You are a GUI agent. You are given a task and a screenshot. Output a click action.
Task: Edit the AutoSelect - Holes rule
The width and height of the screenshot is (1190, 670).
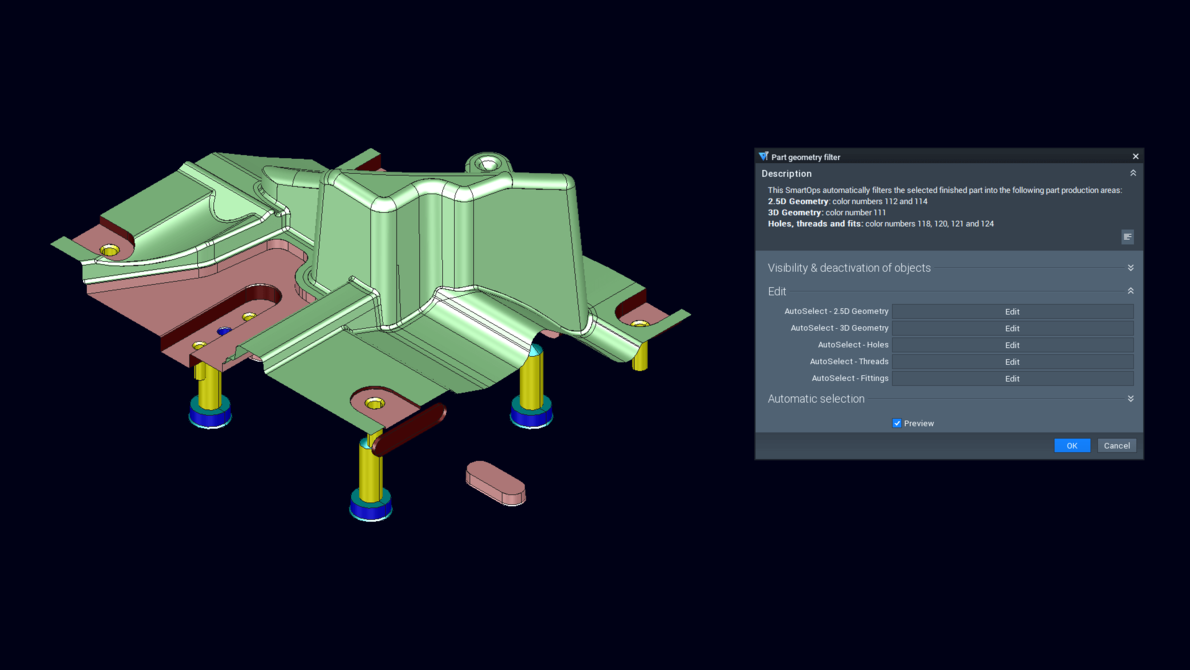pyautogui.click(x=1012, y=344)
